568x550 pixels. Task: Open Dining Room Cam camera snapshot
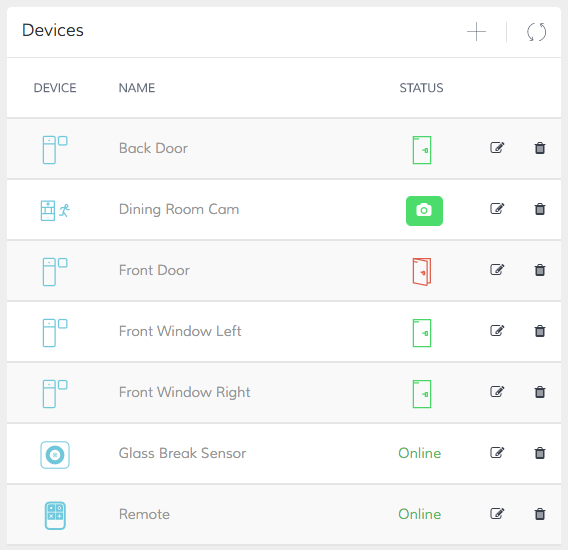[424, 211]
